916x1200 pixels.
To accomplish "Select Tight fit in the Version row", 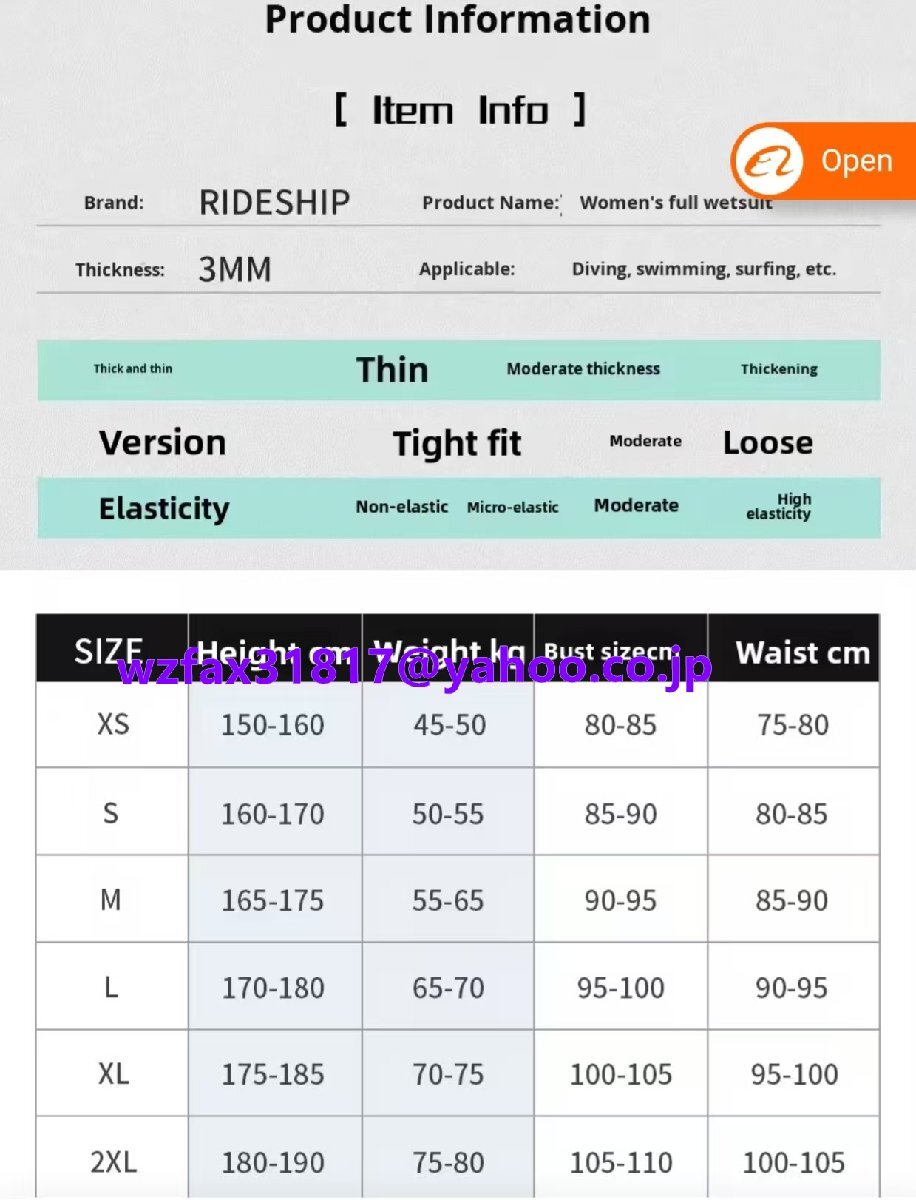I will click(x=457, y=443).
